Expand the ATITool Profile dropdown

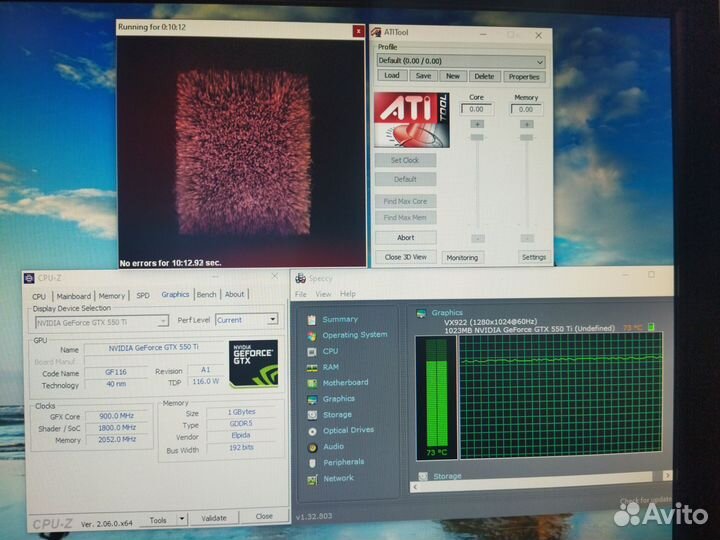pos(540,62)
